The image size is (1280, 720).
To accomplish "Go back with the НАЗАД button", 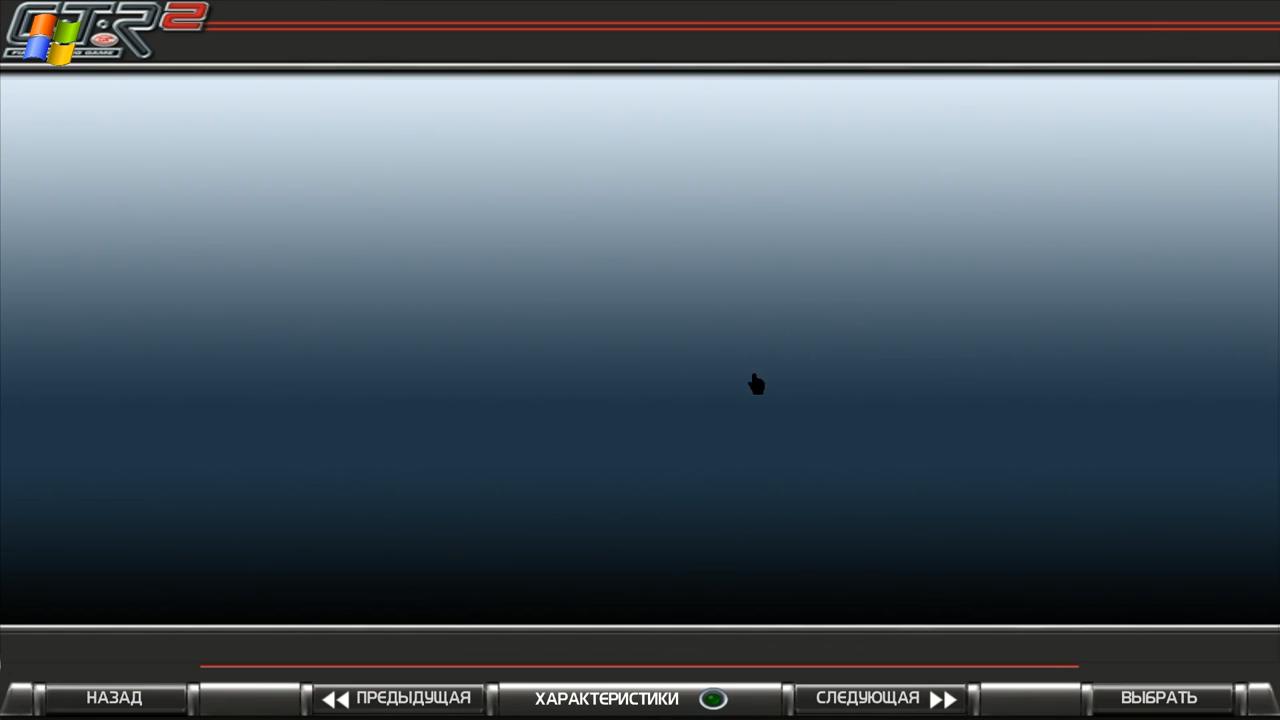I will [114, 698].
